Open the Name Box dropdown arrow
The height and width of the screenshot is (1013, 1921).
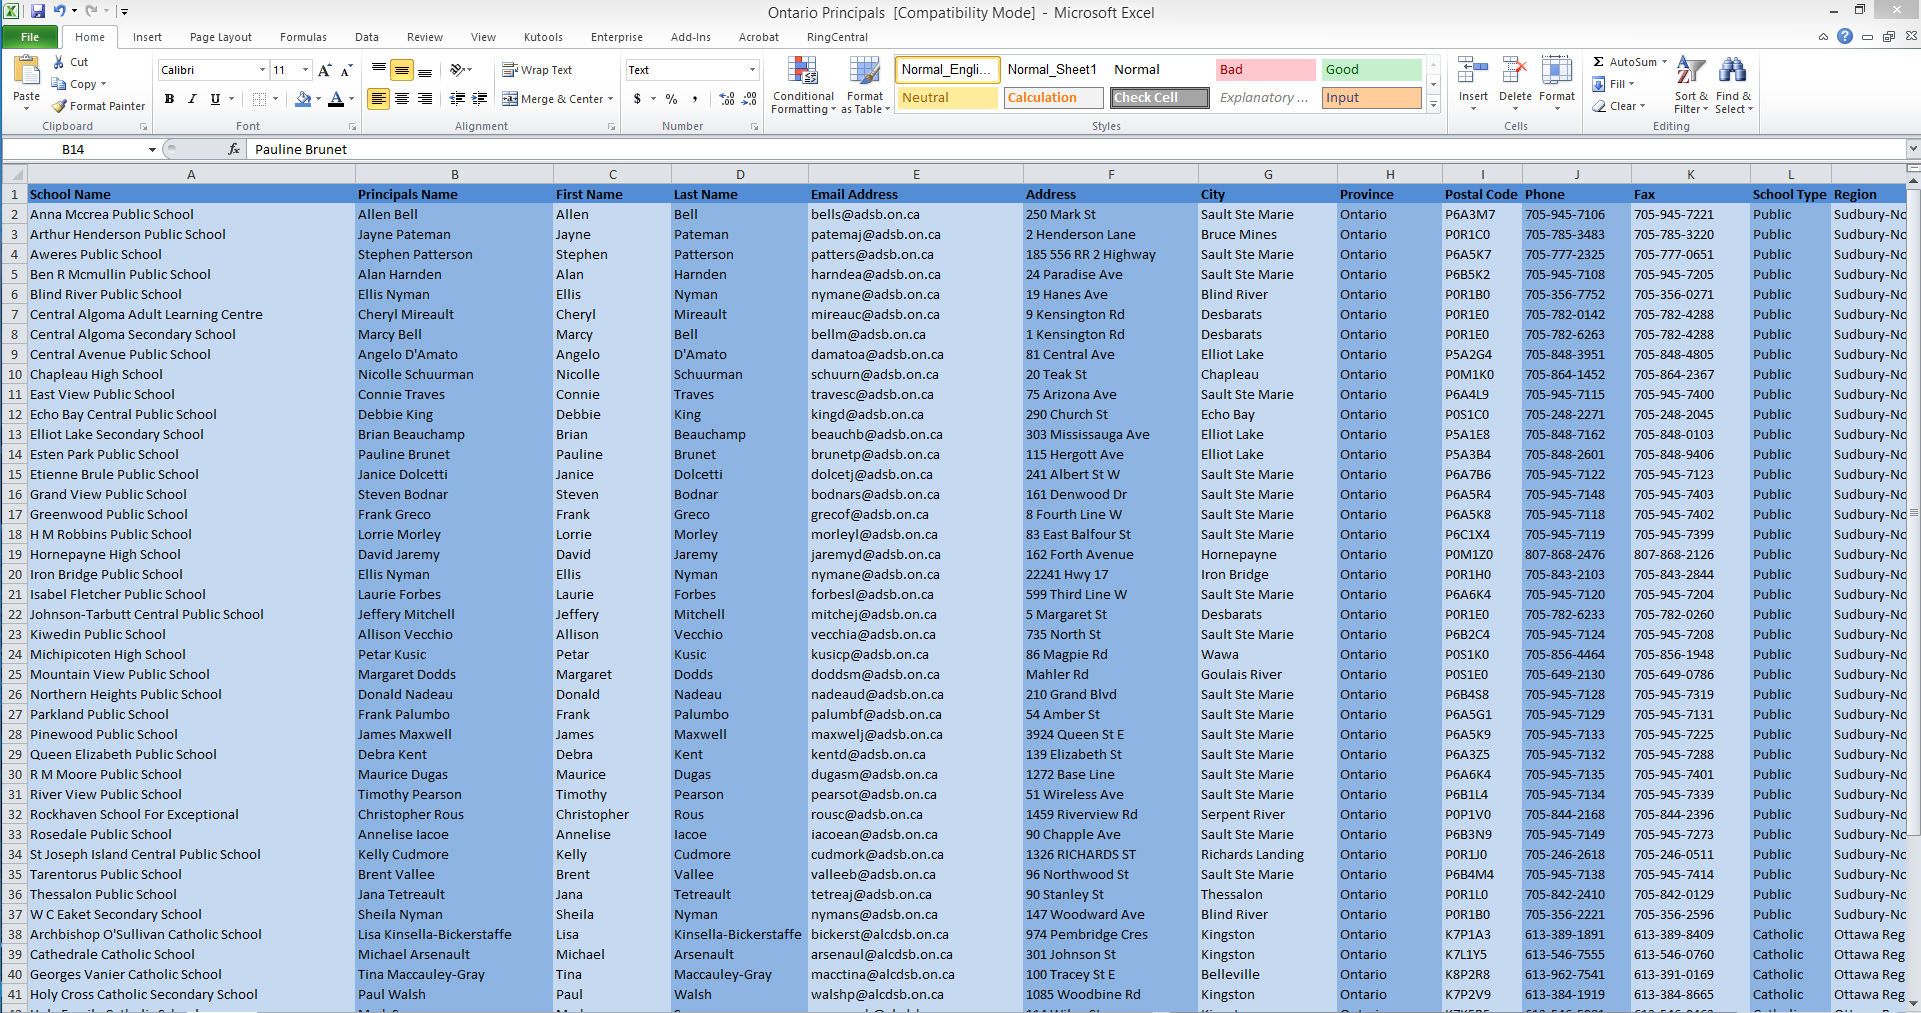152,150
